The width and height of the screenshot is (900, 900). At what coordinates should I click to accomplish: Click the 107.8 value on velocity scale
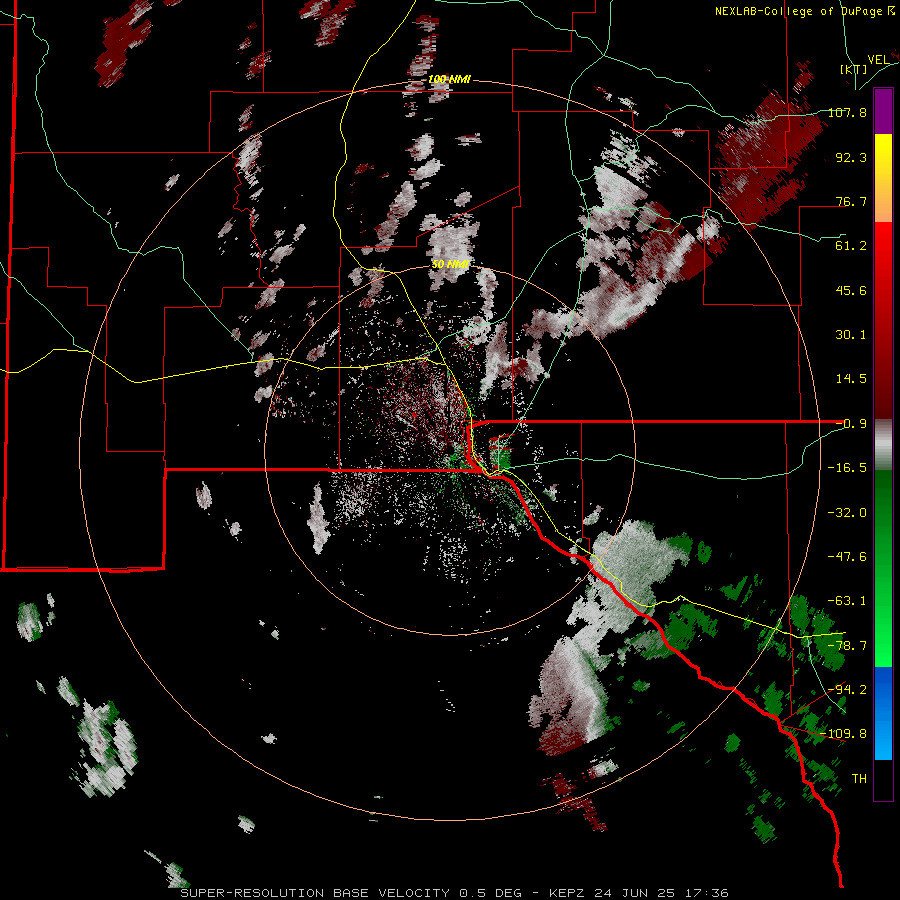(x=847, y=112)
